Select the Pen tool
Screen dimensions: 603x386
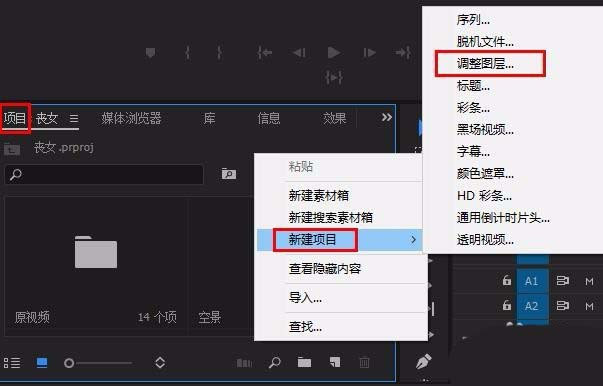[x=424, y=362]
